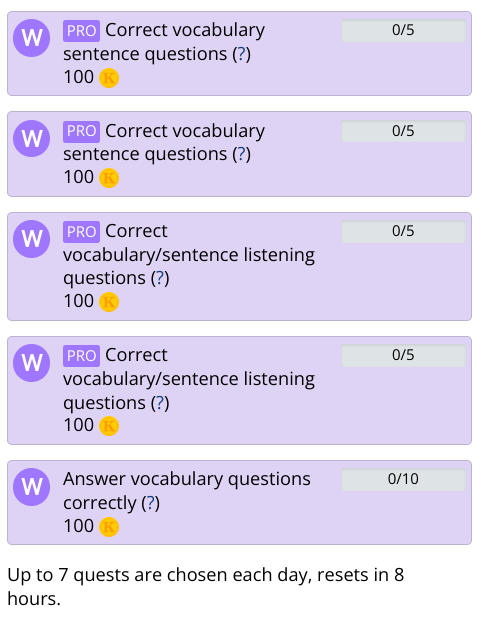Click the PRO badge on the first listening quest

[x=81, y=232]
